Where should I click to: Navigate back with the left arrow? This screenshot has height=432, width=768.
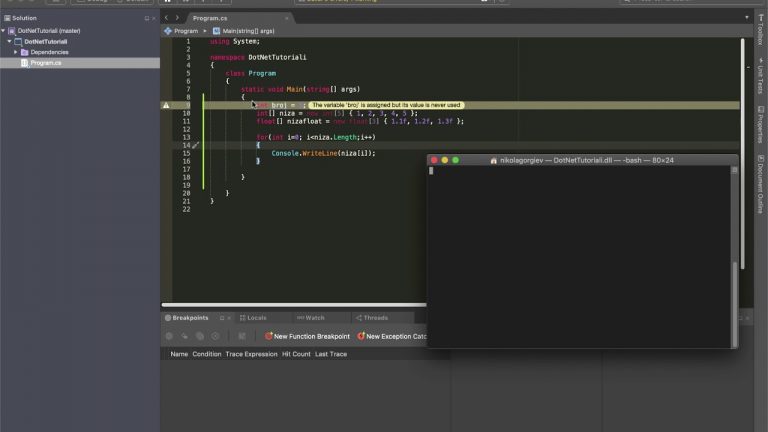tap(167, 18)
